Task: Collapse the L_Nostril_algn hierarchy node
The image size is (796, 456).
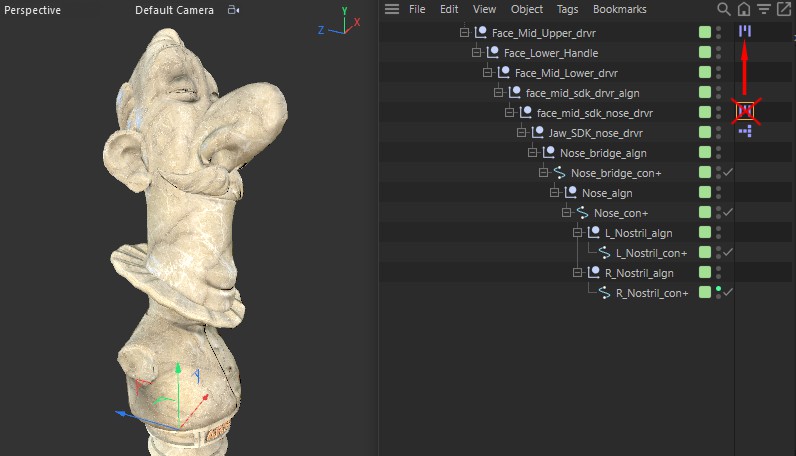Action: (578, 233)
